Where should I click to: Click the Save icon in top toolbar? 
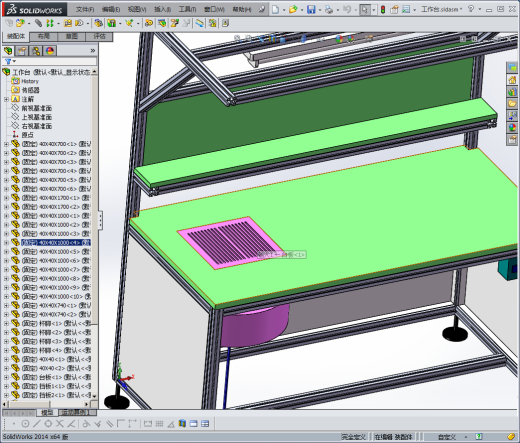click(x=311, y=9)
